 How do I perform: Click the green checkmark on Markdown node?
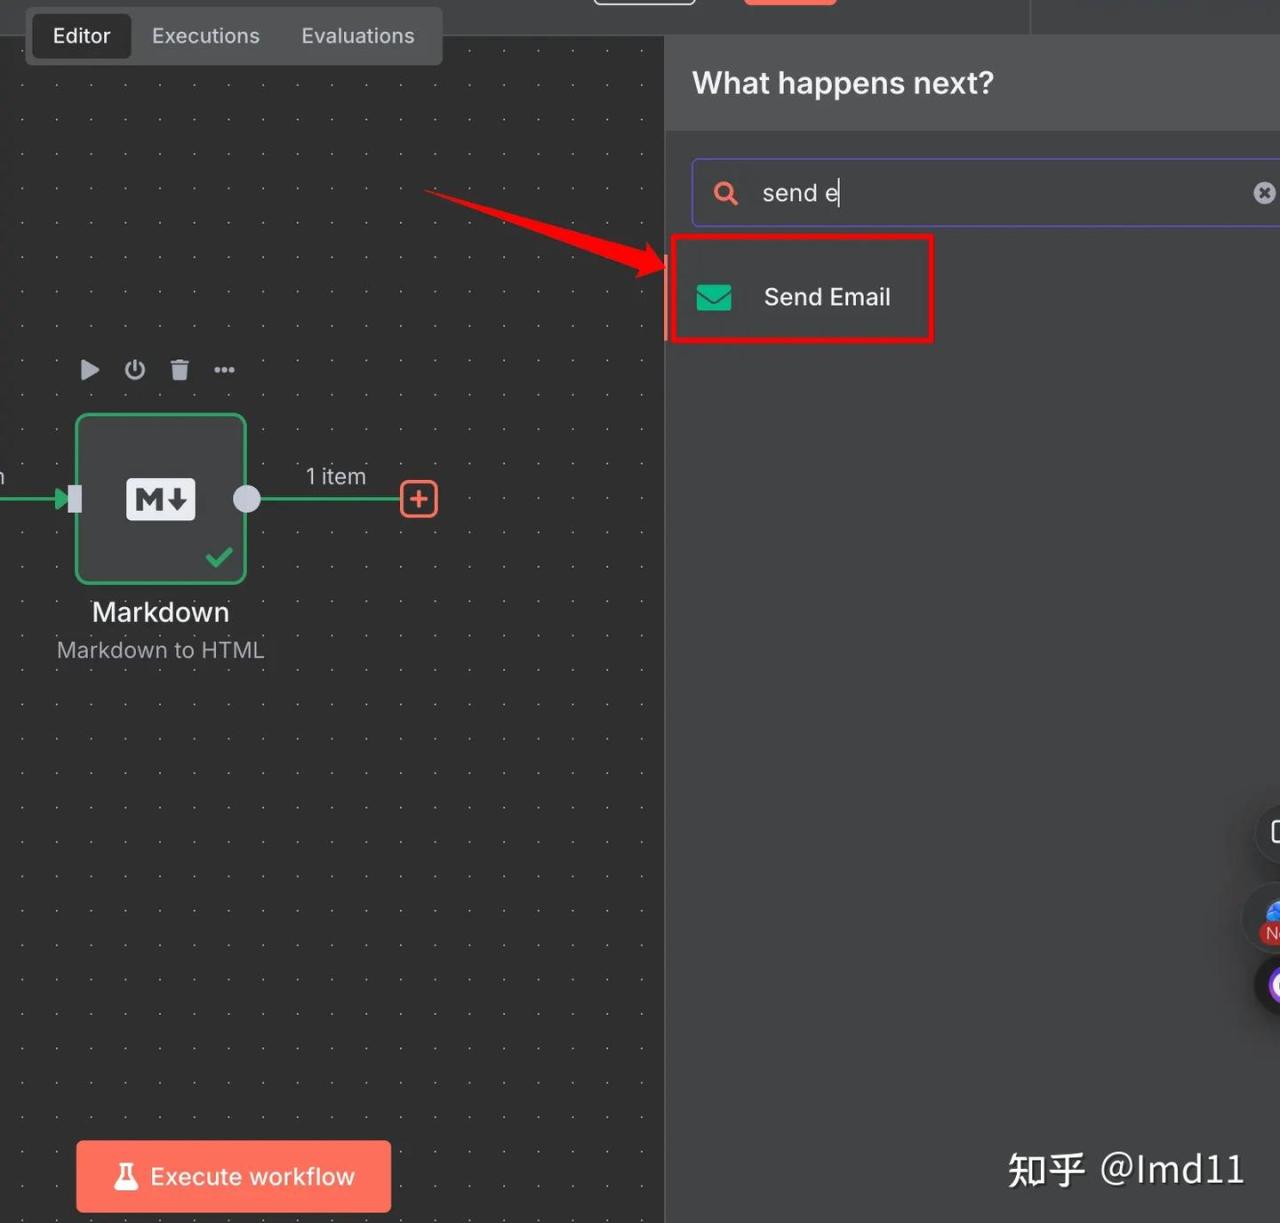click(219, 557)
